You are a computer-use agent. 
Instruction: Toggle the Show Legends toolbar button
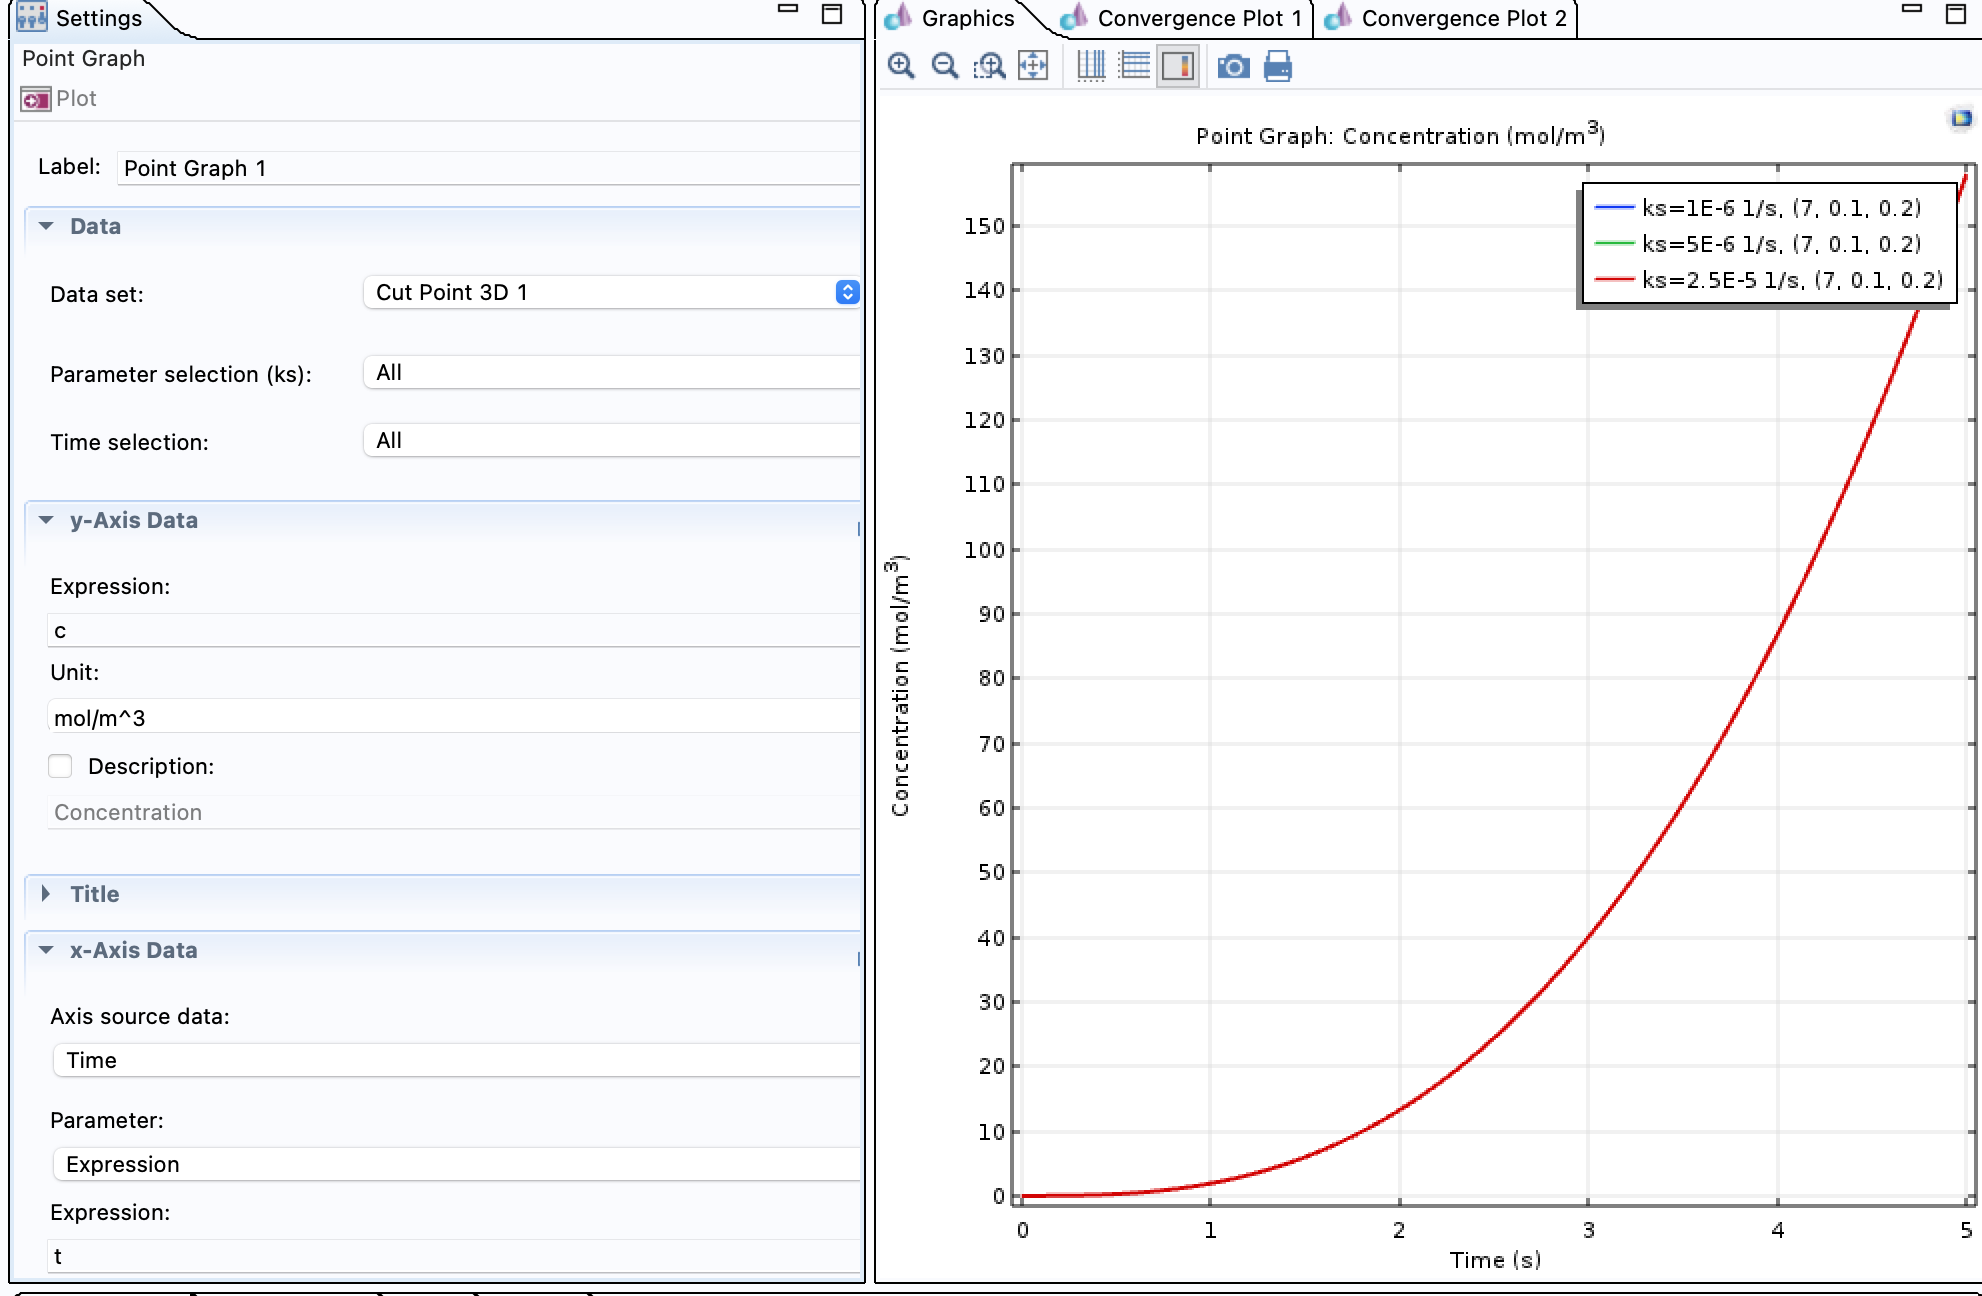pyautogui.click(x=1178, y=67)
